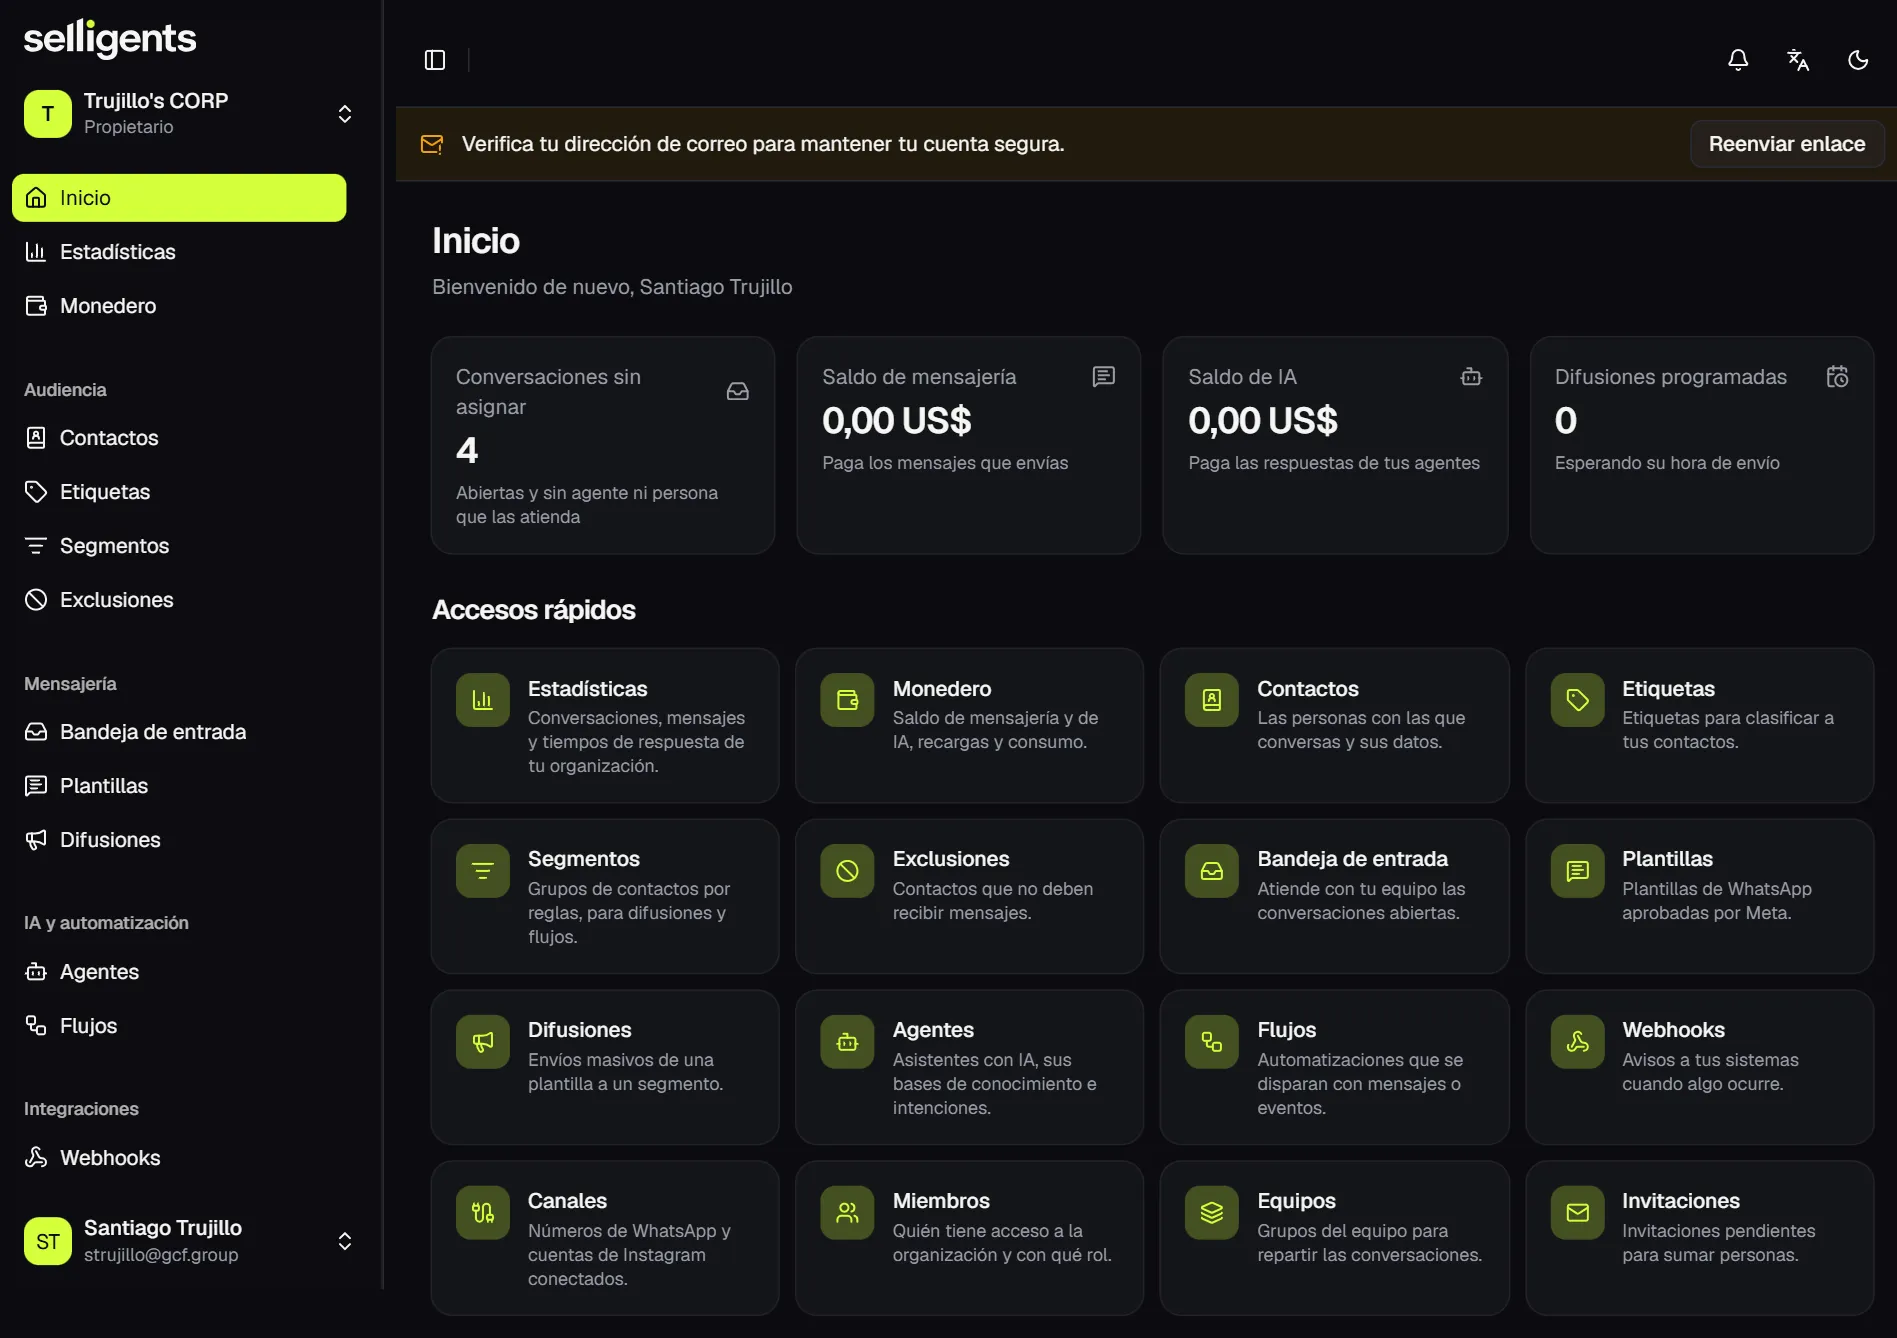Click the Agentes robot icon in Accesos rápidos
The height and width of the screenshot is (1338, 1897).
[x=847, y=1042]
